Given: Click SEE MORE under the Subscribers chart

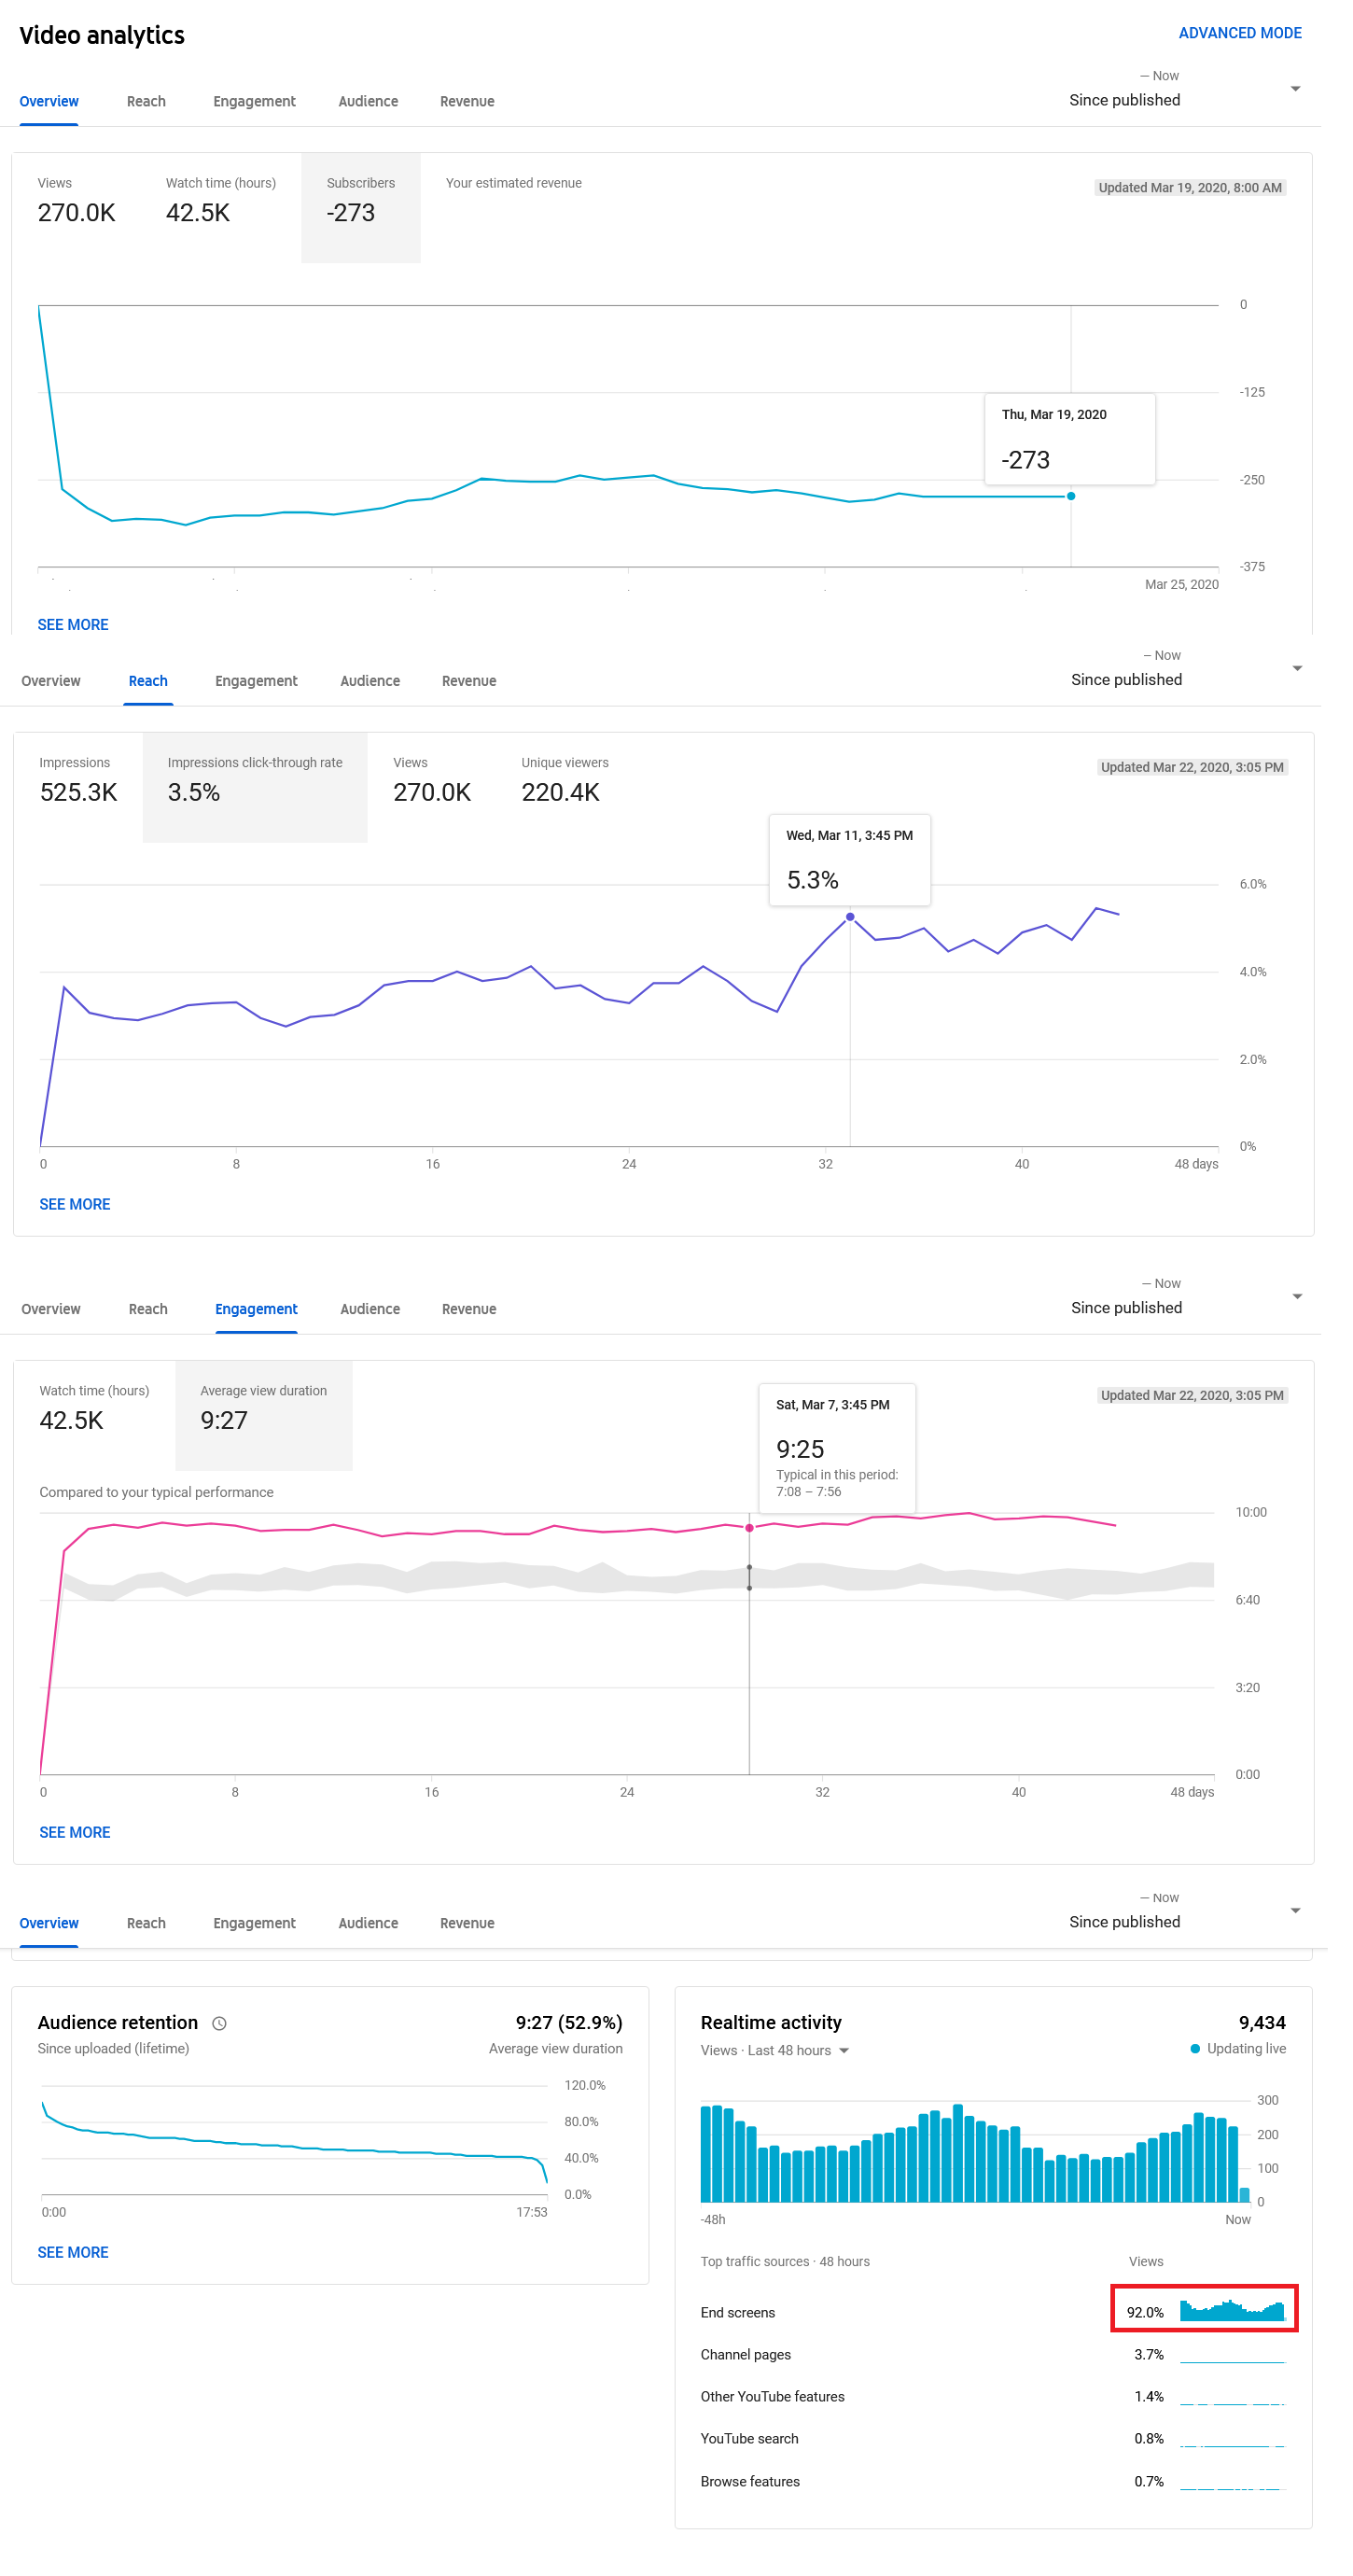Looking at the screenshot, I should [73, 625].
